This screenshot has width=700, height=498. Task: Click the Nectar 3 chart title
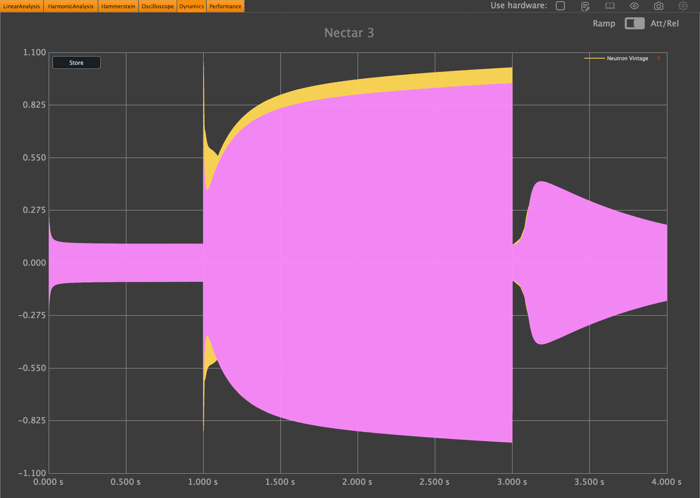tap(349, 33)
